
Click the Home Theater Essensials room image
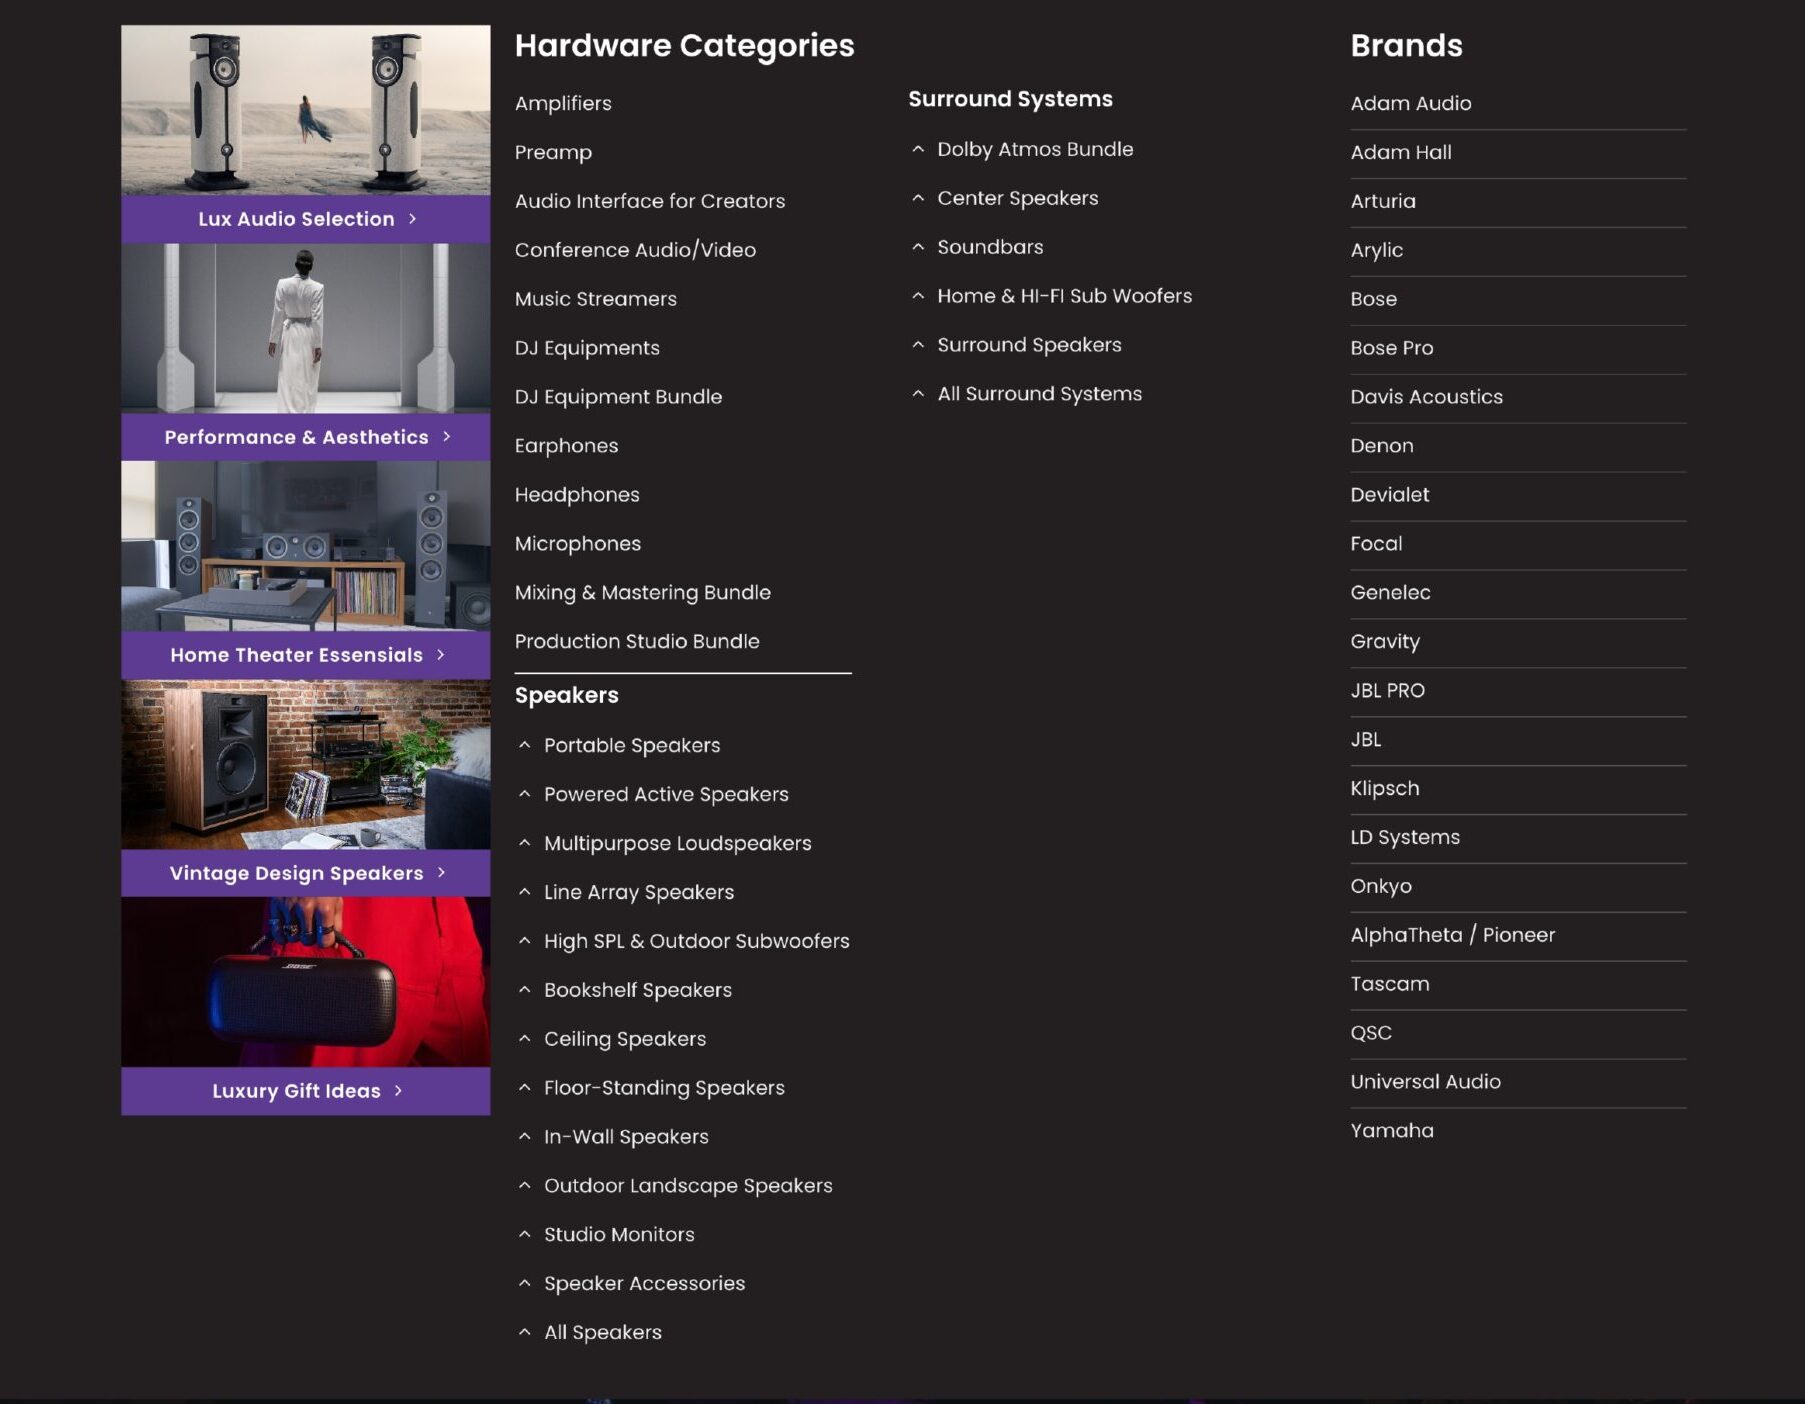click(306, 546)
